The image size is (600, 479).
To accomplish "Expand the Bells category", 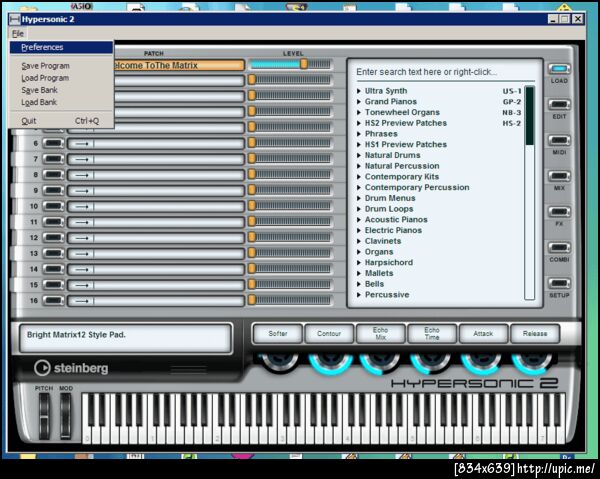I will (x=359, y=284).
